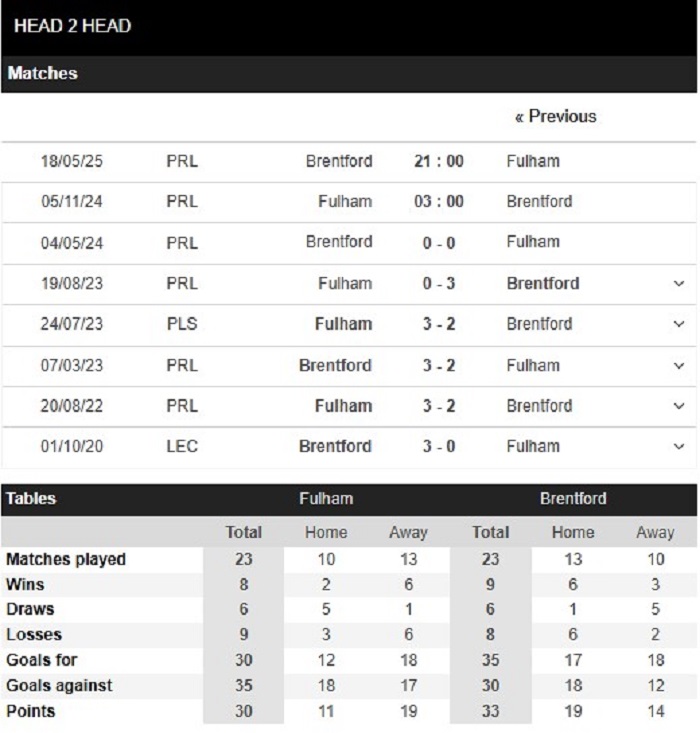Click the Goals for row label
700x733 pixels.
tap(42, 660)
